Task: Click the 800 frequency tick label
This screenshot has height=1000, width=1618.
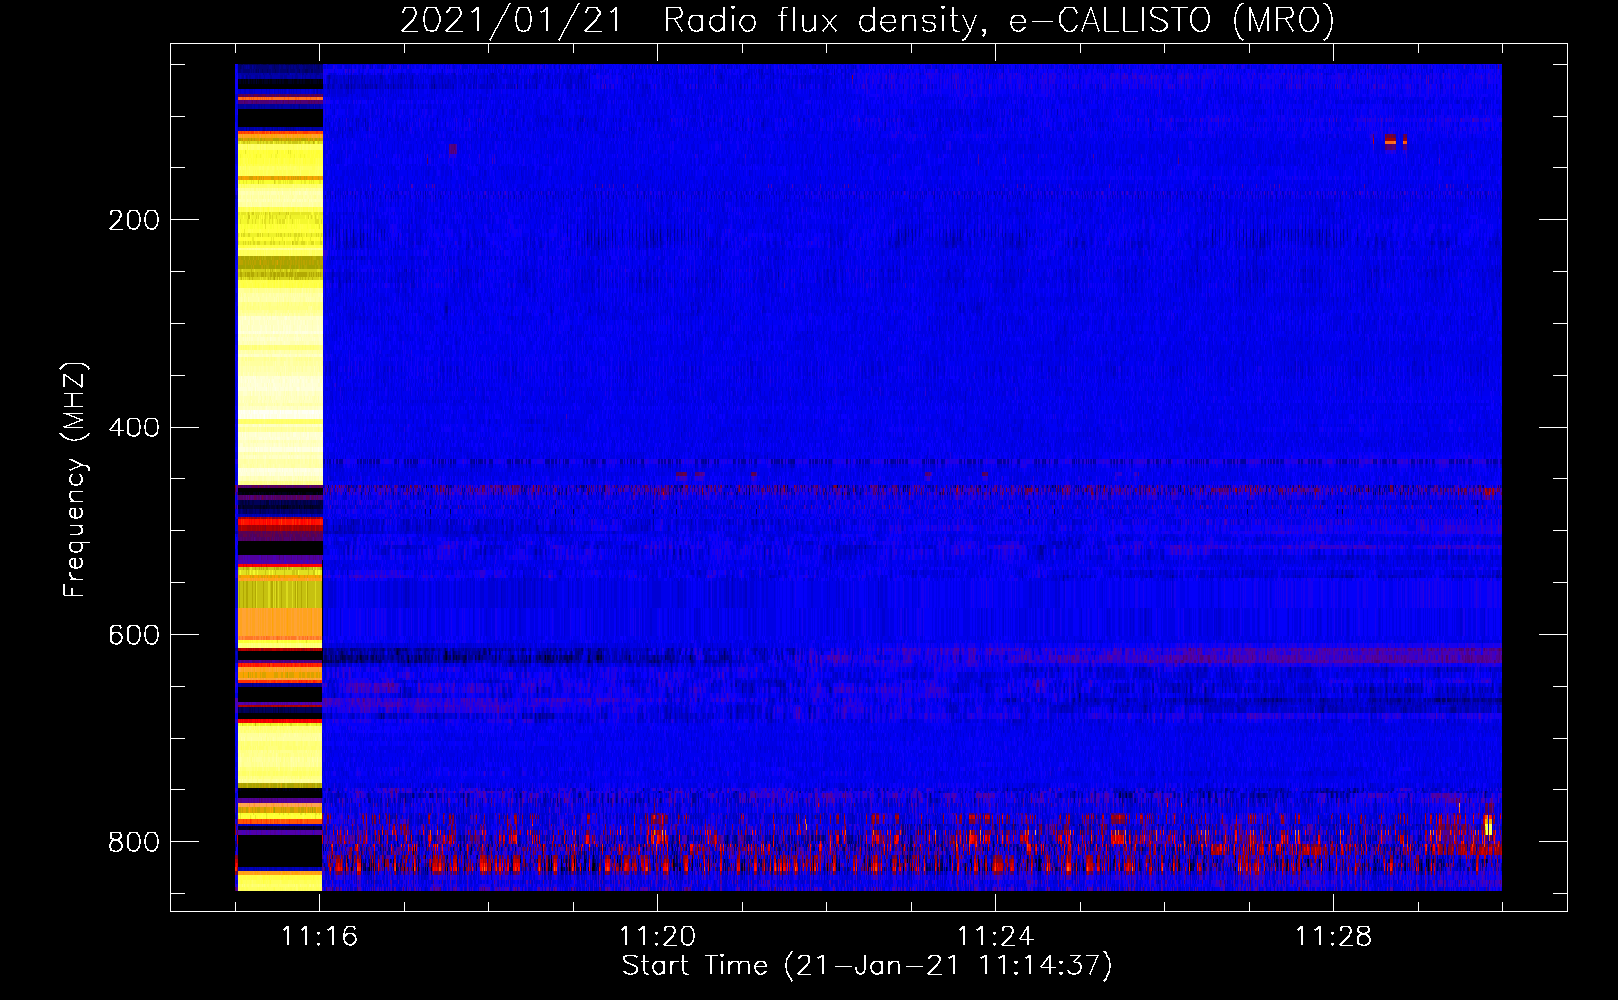Action: [134, 842]
